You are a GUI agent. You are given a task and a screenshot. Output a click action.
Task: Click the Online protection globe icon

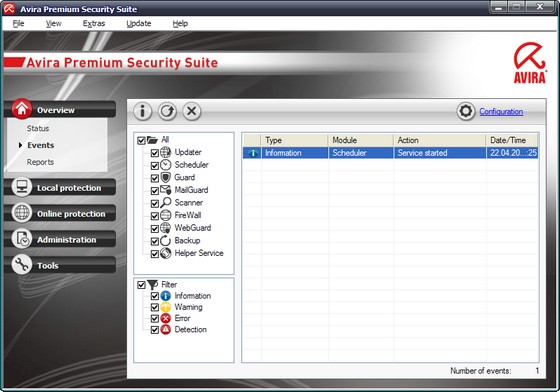point(22,212)
